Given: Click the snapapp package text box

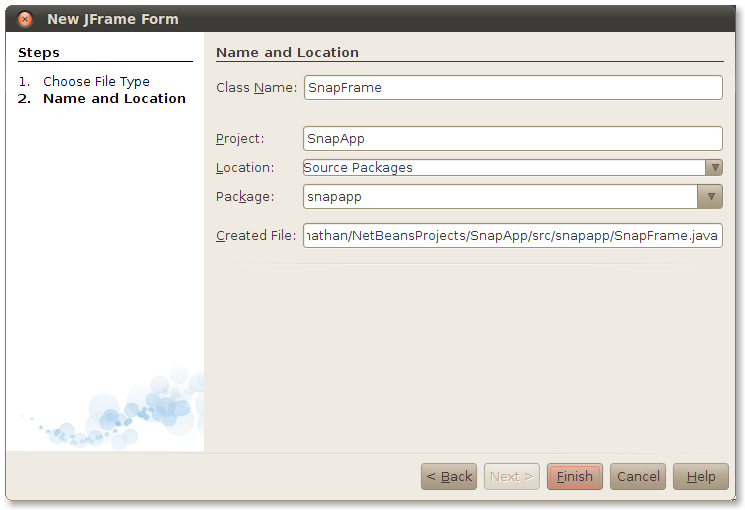Looking at the screenshot, I should pyautogui.click(x=499, y=197).
